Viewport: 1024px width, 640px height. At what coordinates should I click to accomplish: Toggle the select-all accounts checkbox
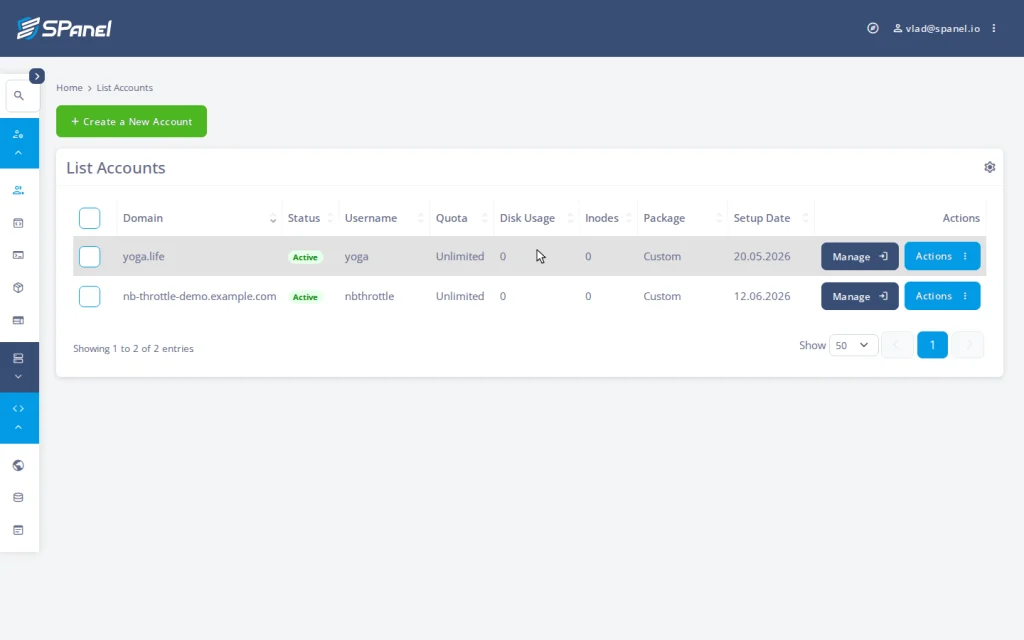(89, 218)
